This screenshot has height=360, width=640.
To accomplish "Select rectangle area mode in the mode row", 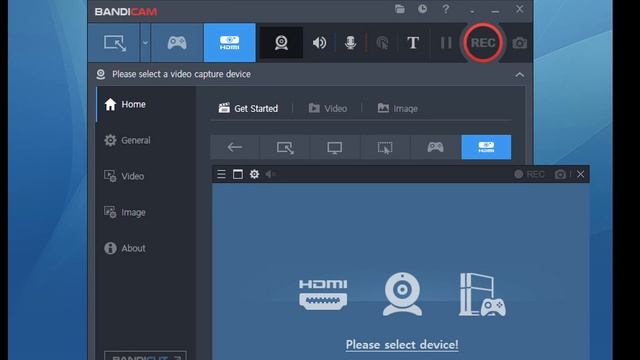I will 285,147.
